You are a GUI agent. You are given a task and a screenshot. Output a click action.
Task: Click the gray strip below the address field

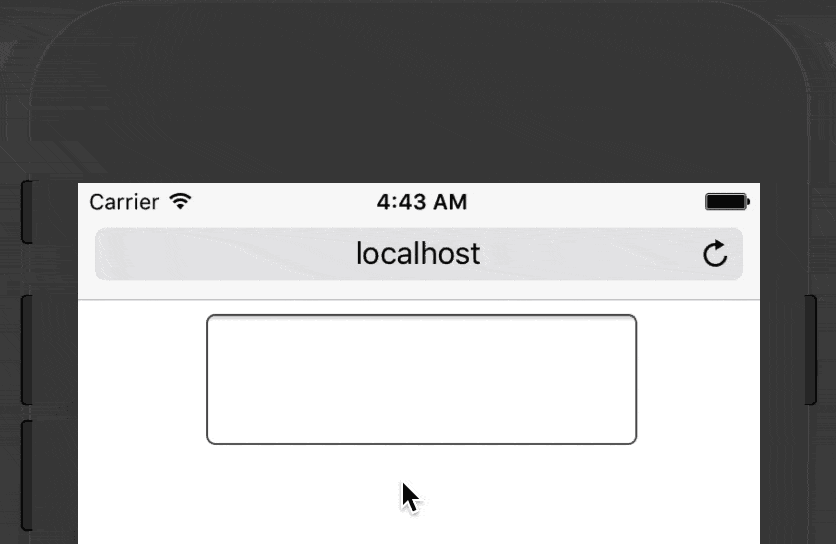419,290
